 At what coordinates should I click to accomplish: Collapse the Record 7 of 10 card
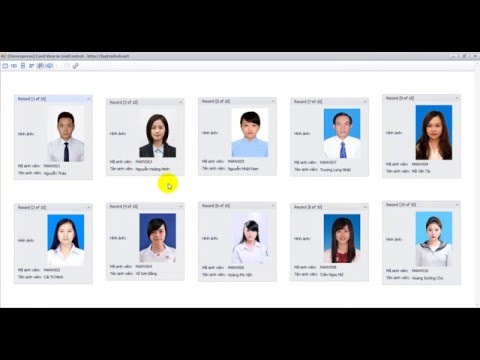[365, 102]
